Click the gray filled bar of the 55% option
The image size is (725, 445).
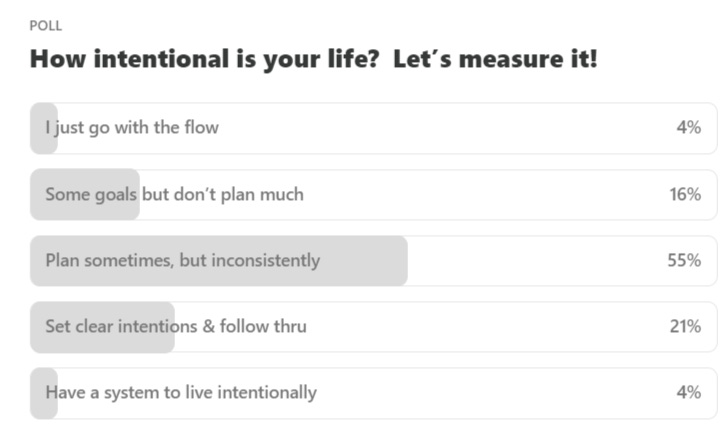[x=219, y=260]
